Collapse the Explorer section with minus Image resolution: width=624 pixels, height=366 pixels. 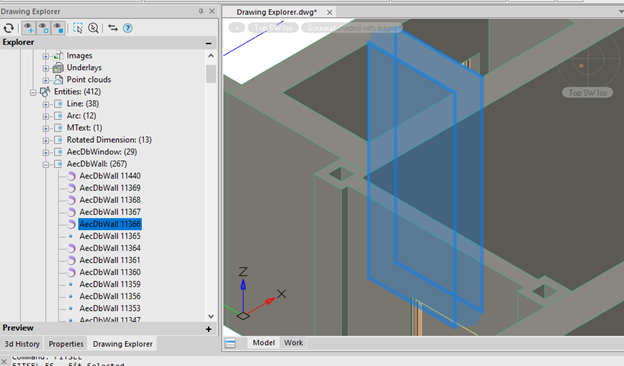pyautogui.click(x=209, y=43)
